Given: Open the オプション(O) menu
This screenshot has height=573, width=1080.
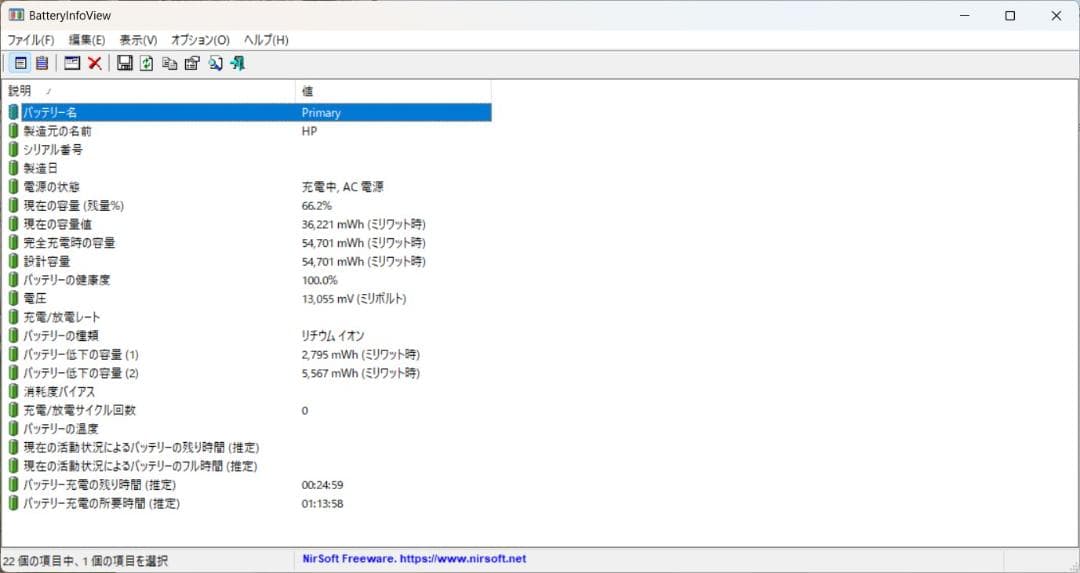Looking at the screenshot, I should (200, 40).
